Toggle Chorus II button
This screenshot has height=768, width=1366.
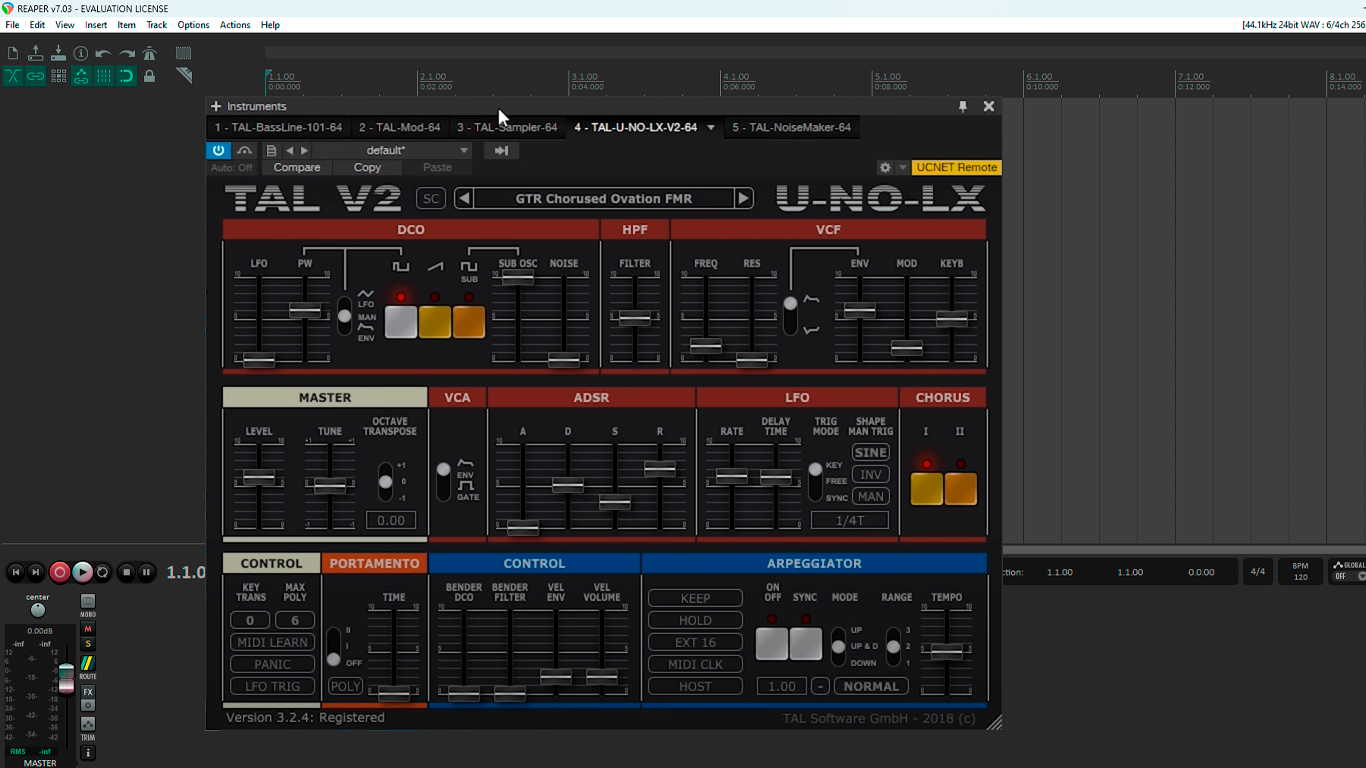coord(961,489)
